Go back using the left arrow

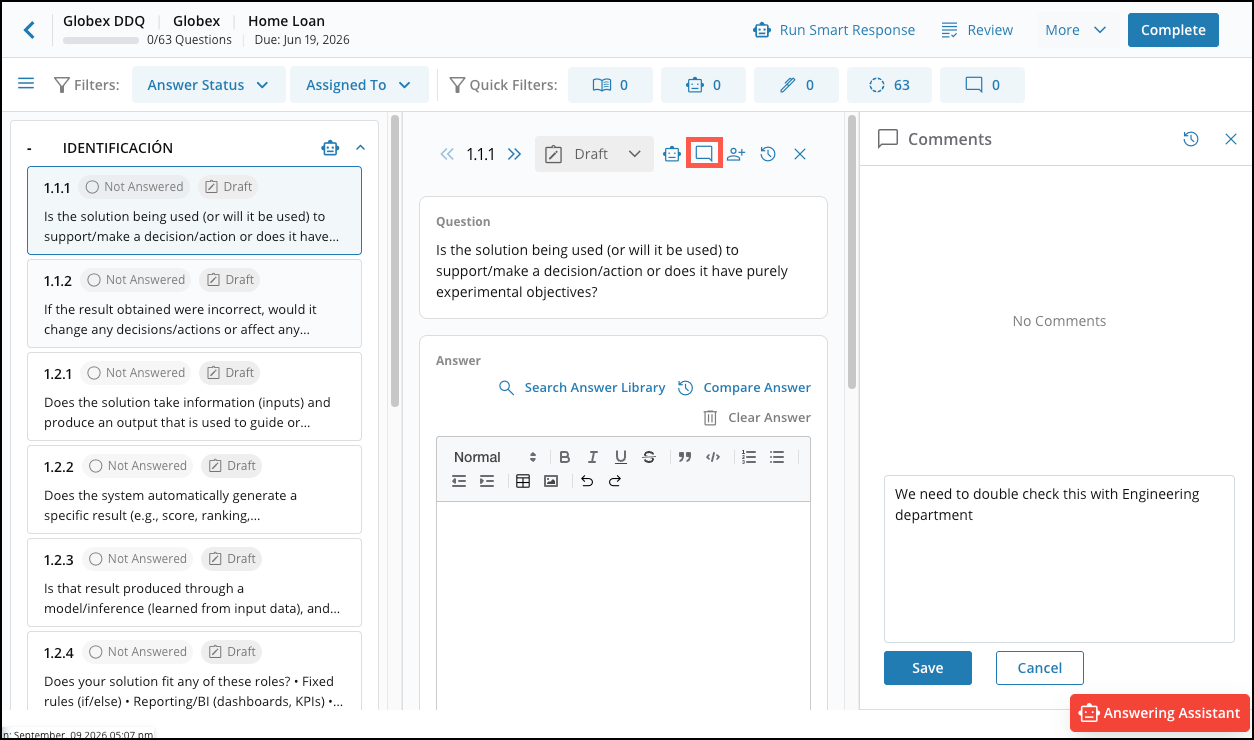tap(29, 30)
